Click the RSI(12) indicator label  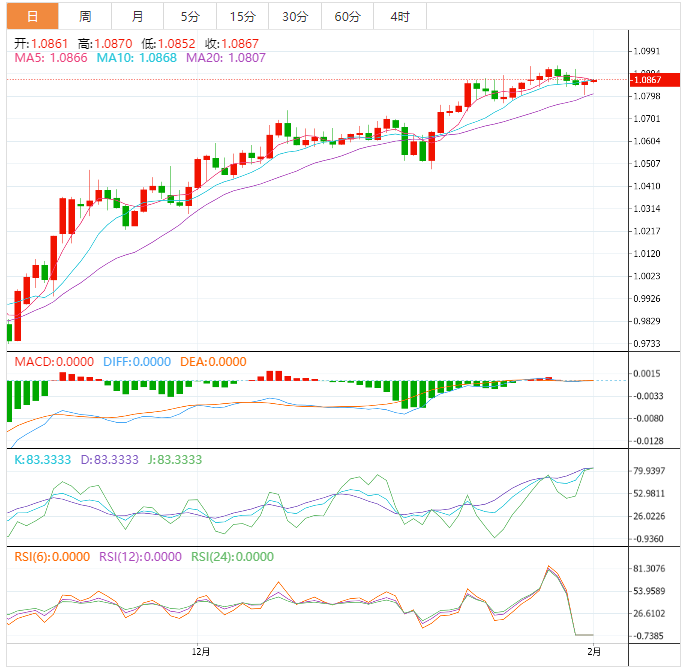pos(139,557)
